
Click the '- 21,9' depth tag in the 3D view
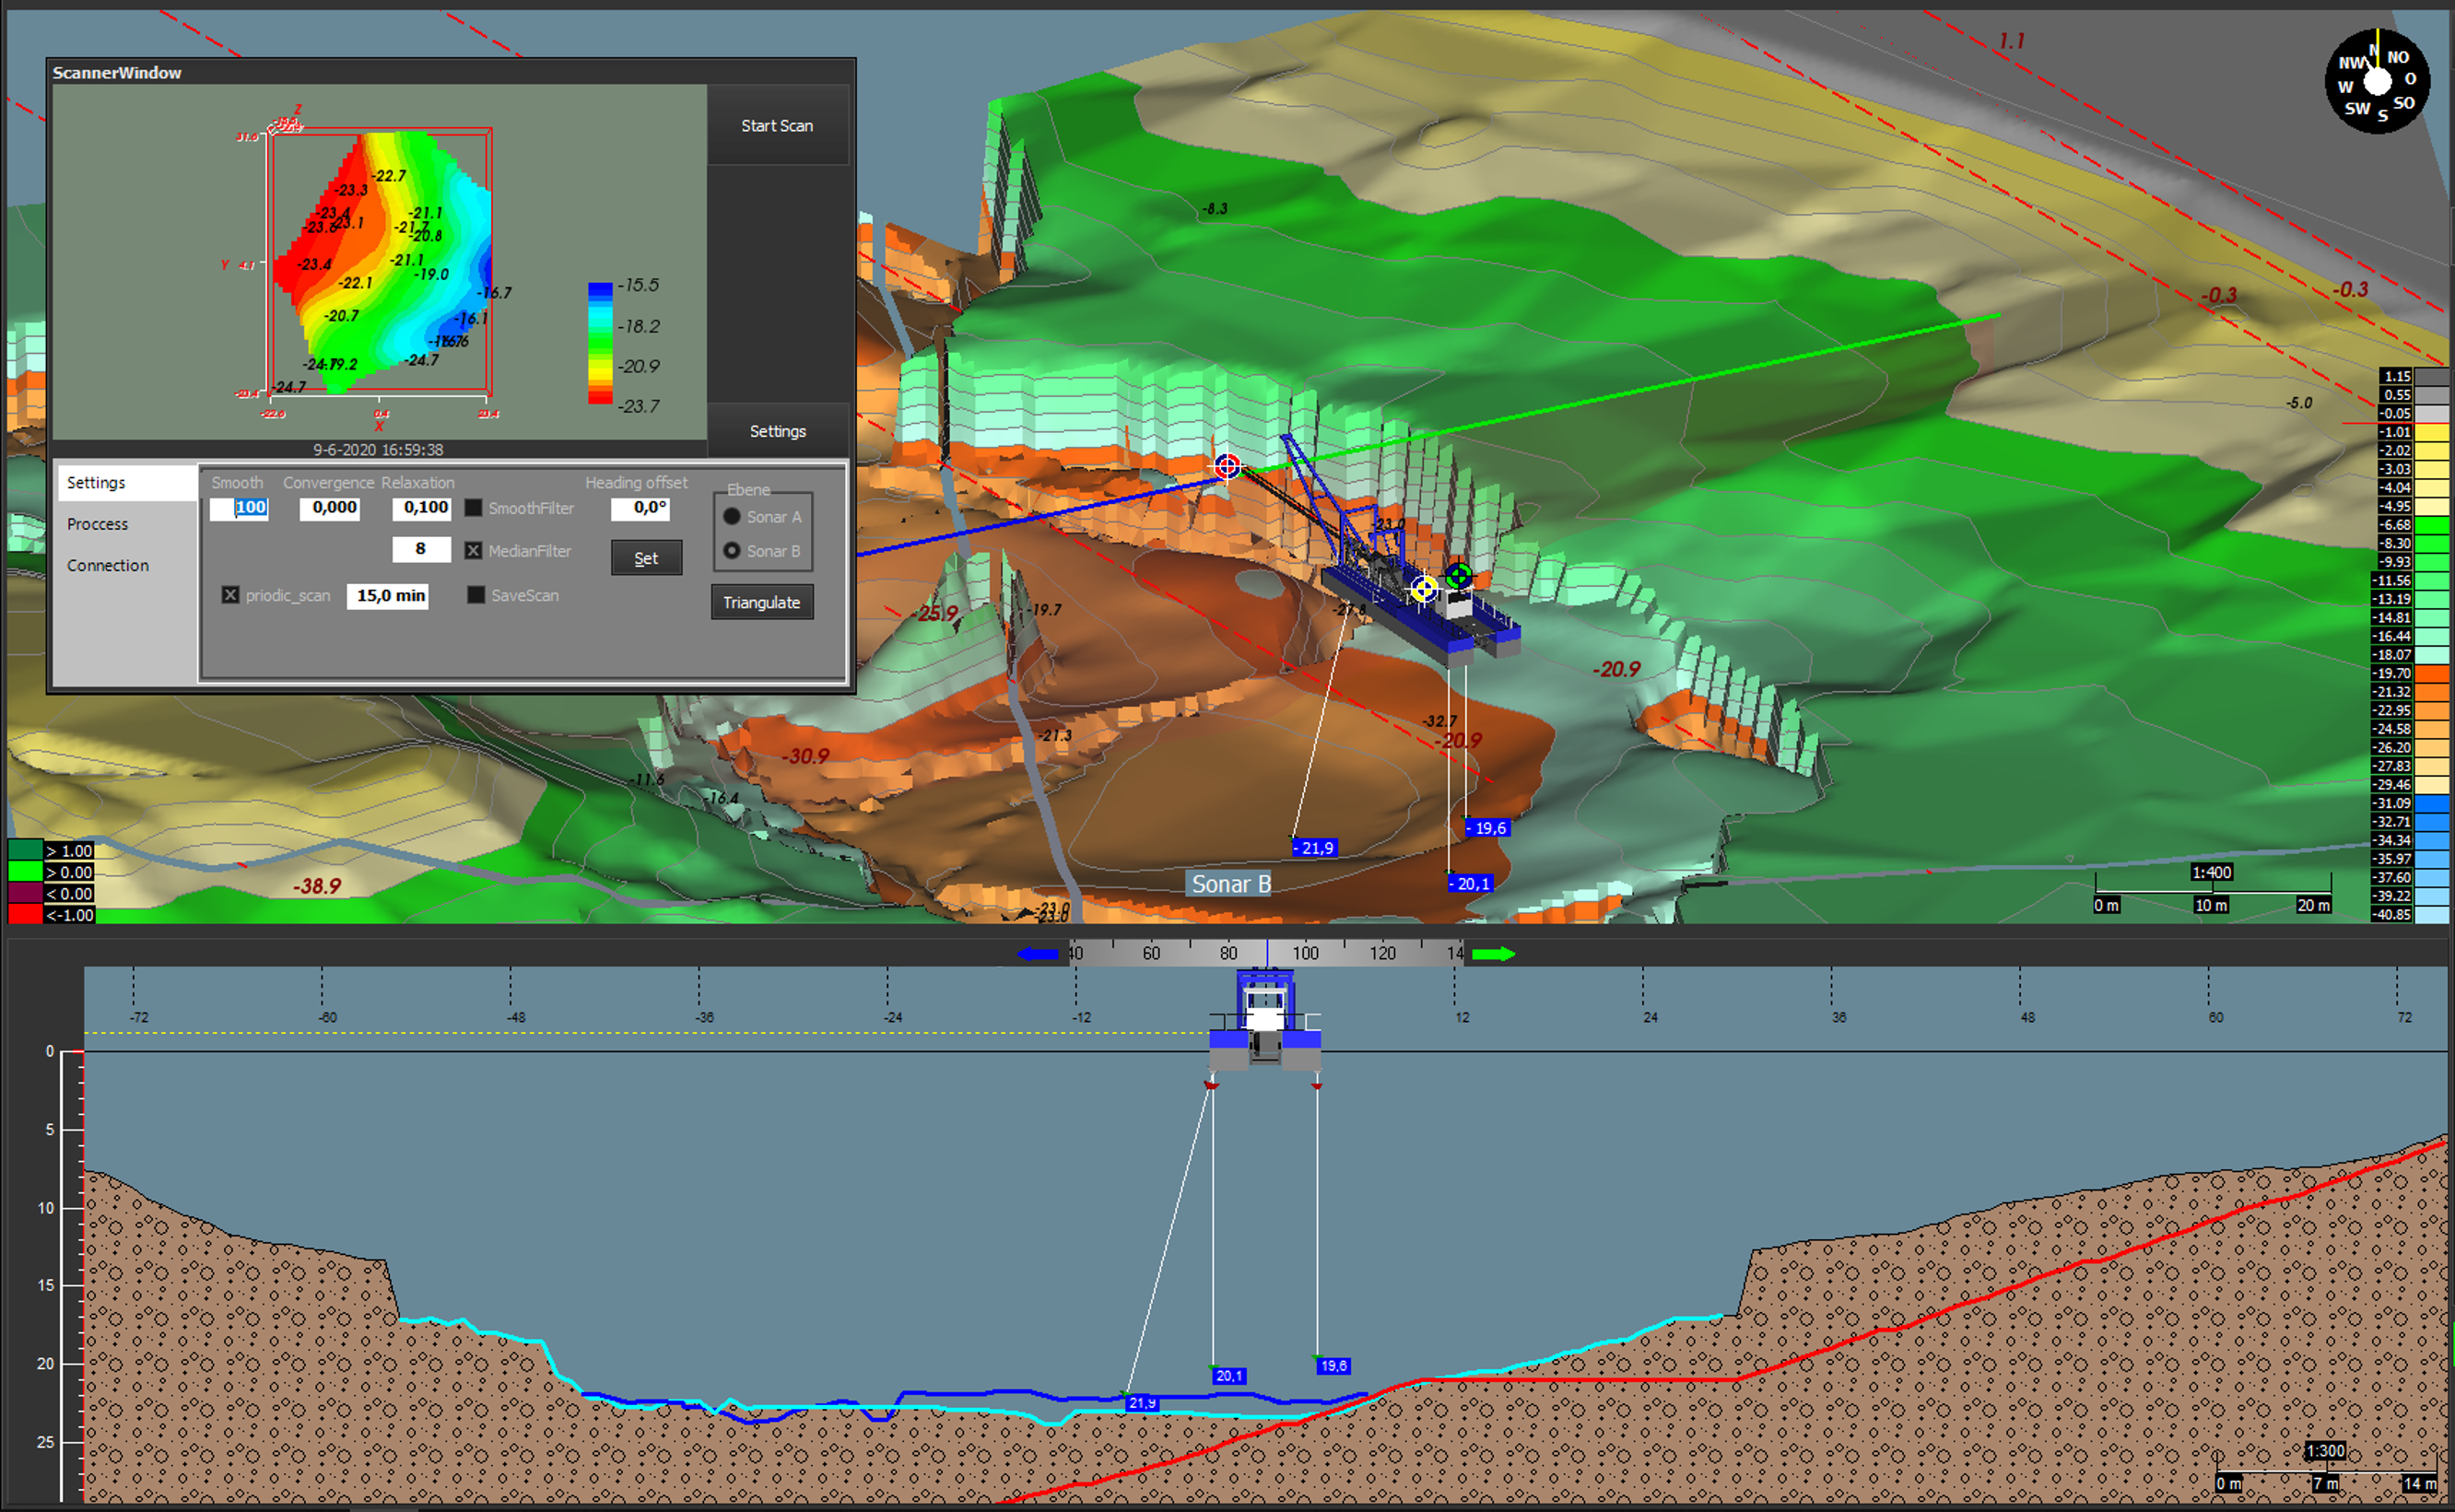tap(1314, 848)
